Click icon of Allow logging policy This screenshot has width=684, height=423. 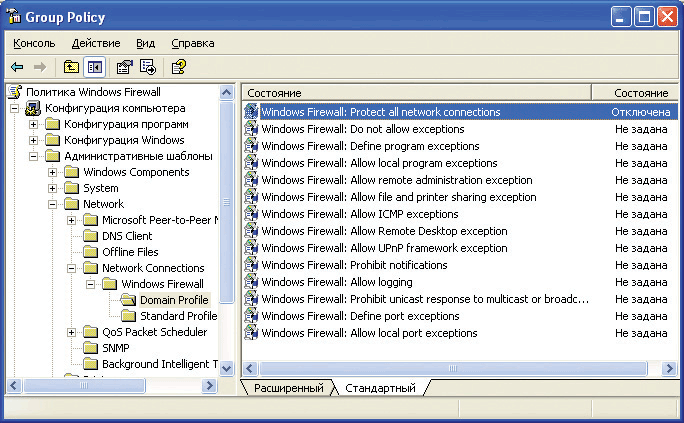tap(251, 282)
